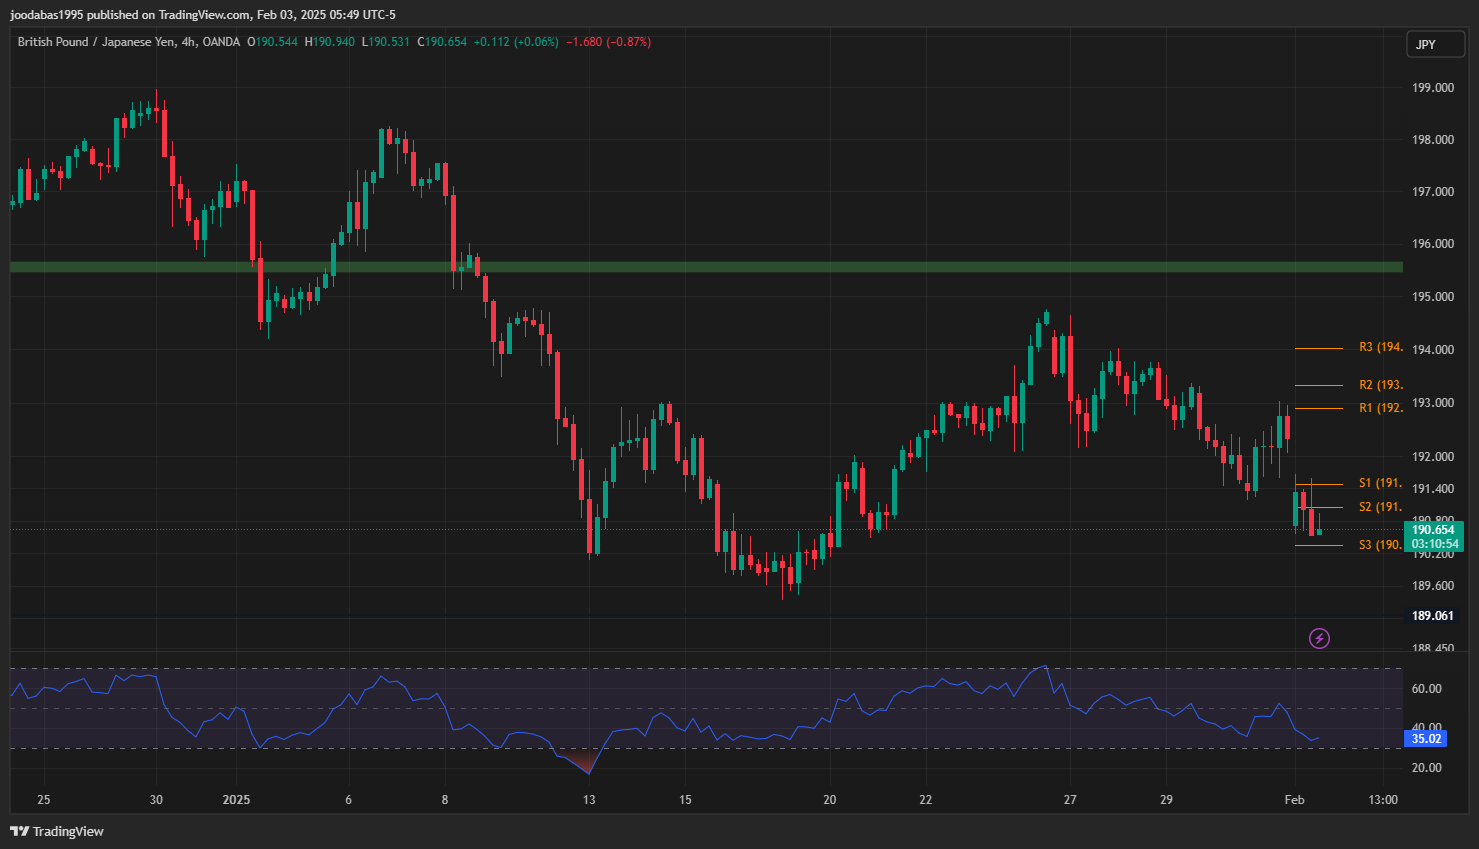Click the 198.000 price axis label
Viewport: 1479px width, 849px height.
coord(1433,140)
